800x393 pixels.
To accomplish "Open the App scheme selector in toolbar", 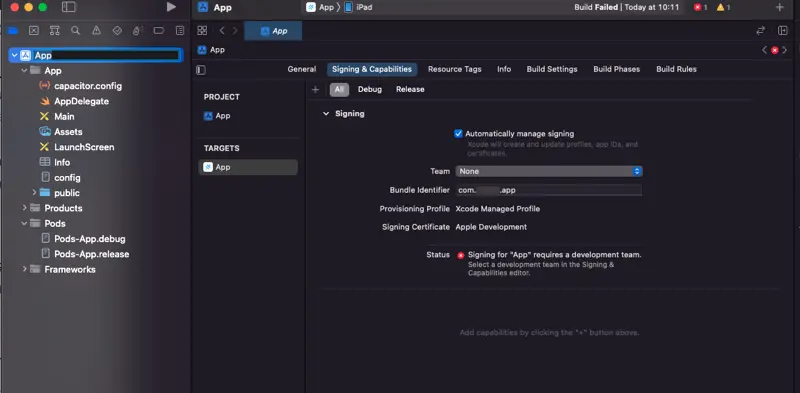I will coord(319,7).
